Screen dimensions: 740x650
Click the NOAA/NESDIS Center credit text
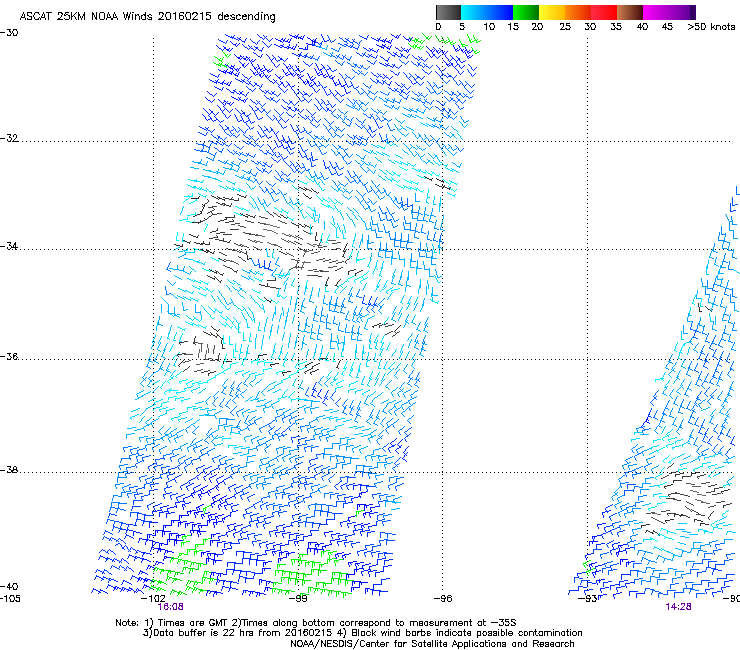pos(432,644)
